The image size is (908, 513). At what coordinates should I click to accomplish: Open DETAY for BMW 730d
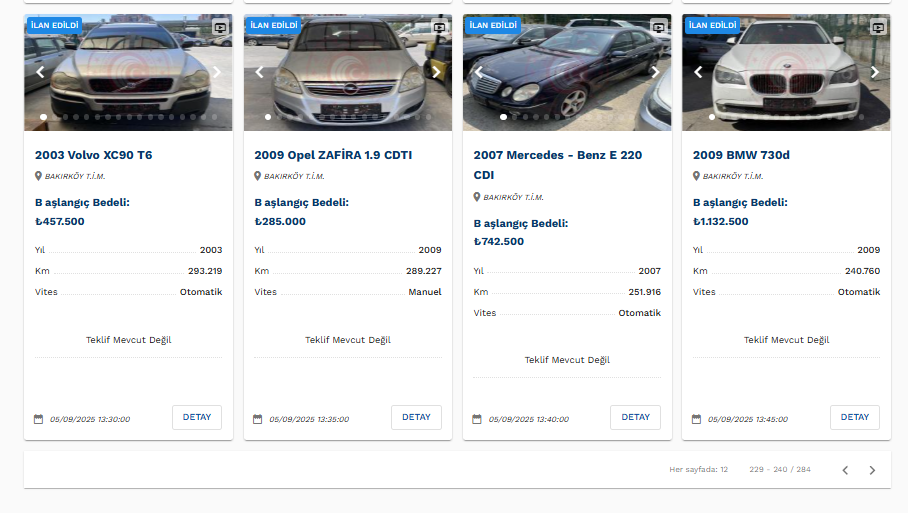855,417
